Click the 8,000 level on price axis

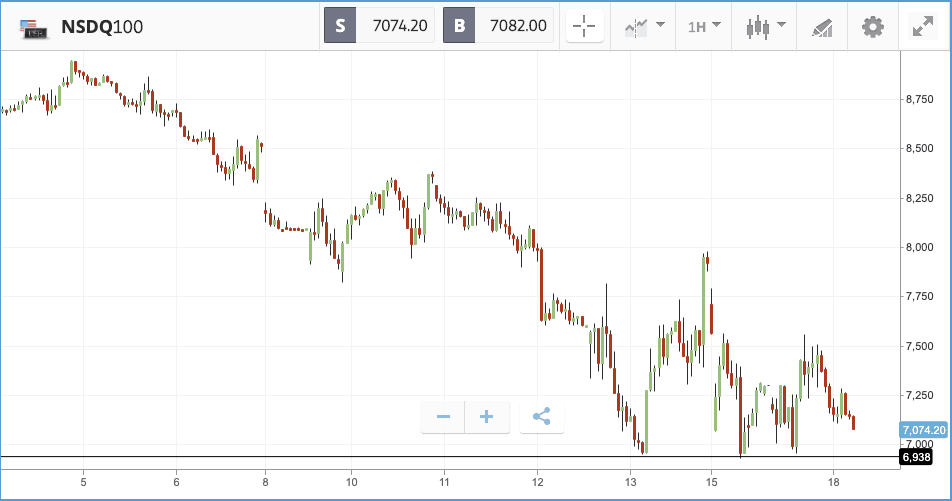[919, 247]
